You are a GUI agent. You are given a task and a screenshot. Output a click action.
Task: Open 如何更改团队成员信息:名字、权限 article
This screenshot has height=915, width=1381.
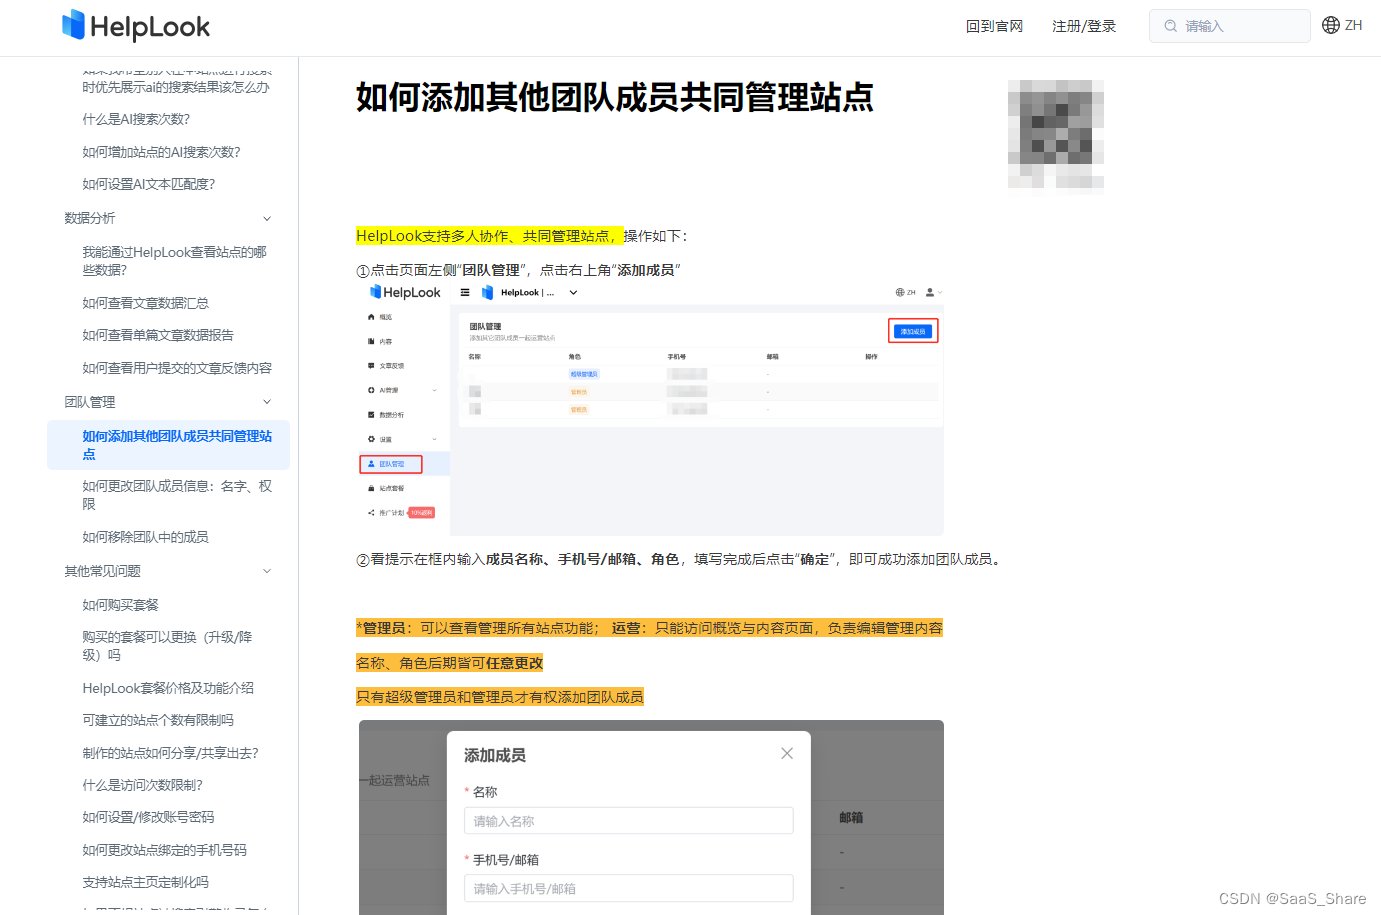(177, 495)
